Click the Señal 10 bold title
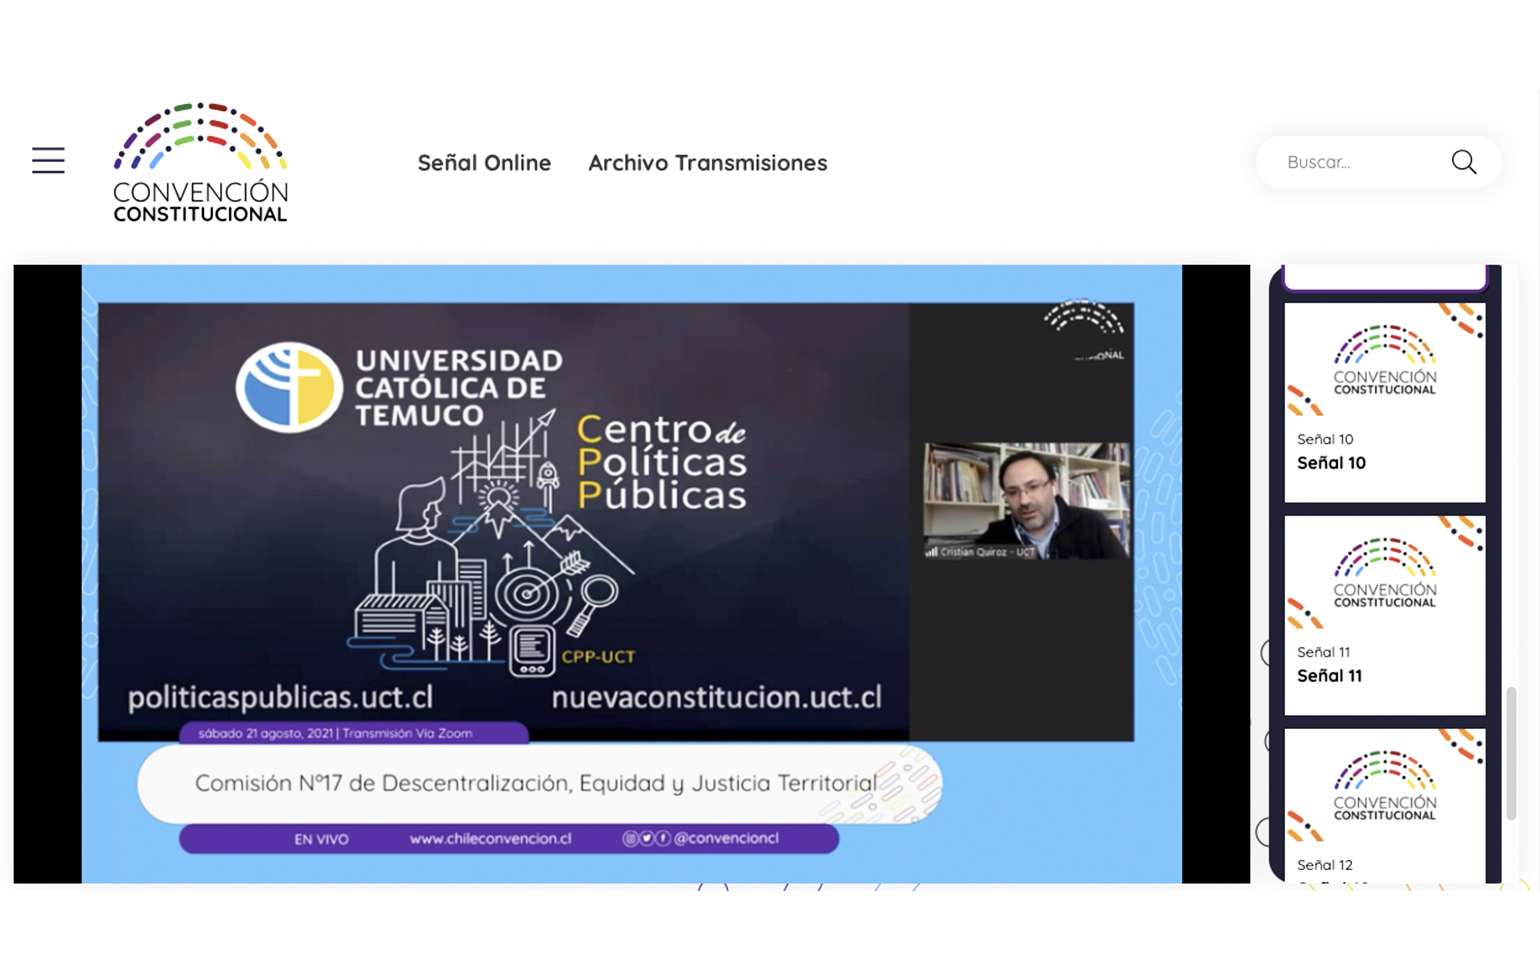Image resolution: width=1540 pixels, height=980 pixels. pyautogui.click(x=1331, y=463)
